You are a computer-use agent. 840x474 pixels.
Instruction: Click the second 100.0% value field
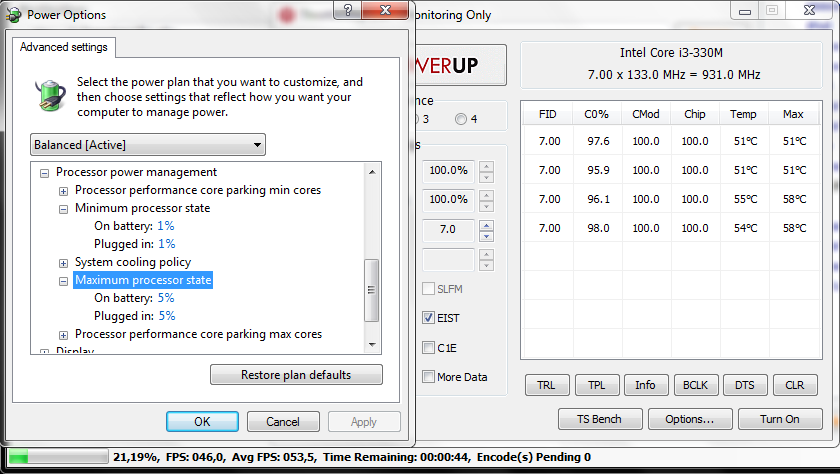coord(448,199)
